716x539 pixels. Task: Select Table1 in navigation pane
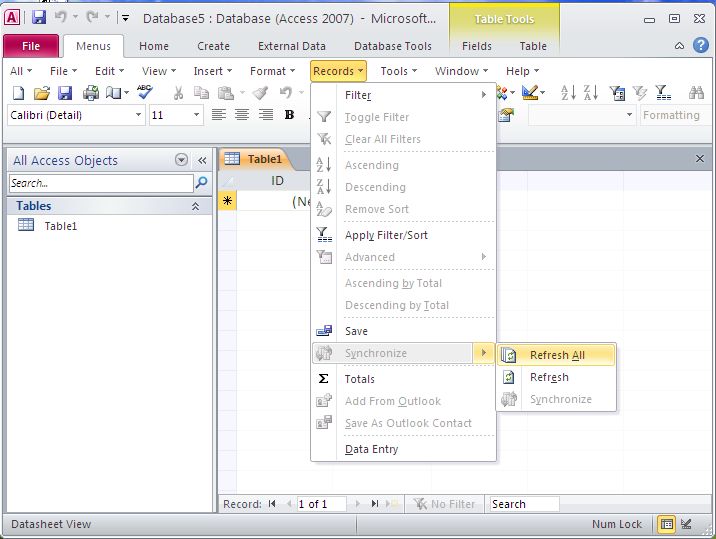click(60, 226)
